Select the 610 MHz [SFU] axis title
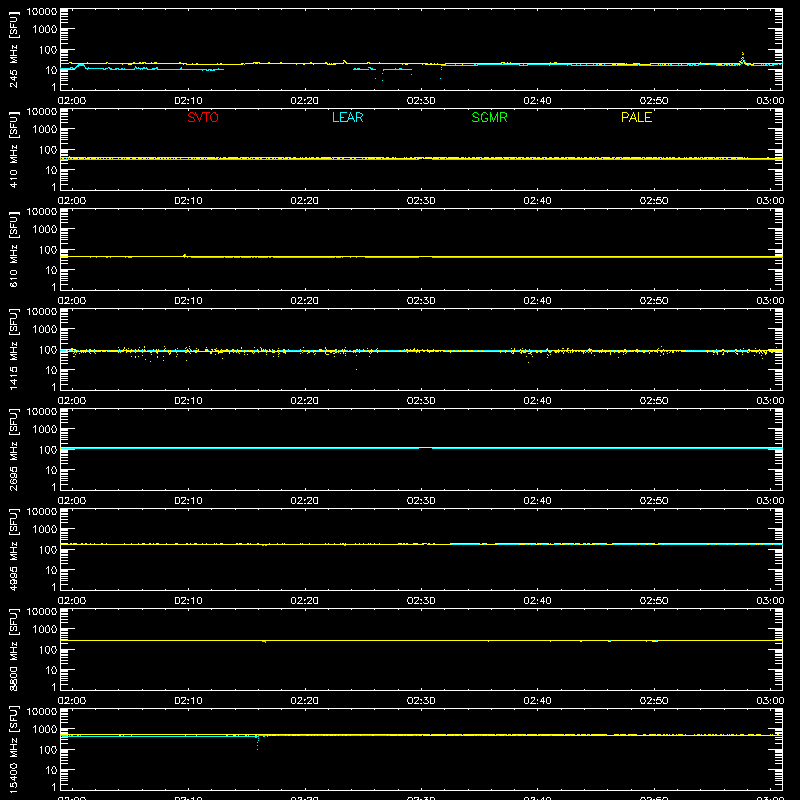The width and height of the screenshot is (800, 800). (14, 250)
